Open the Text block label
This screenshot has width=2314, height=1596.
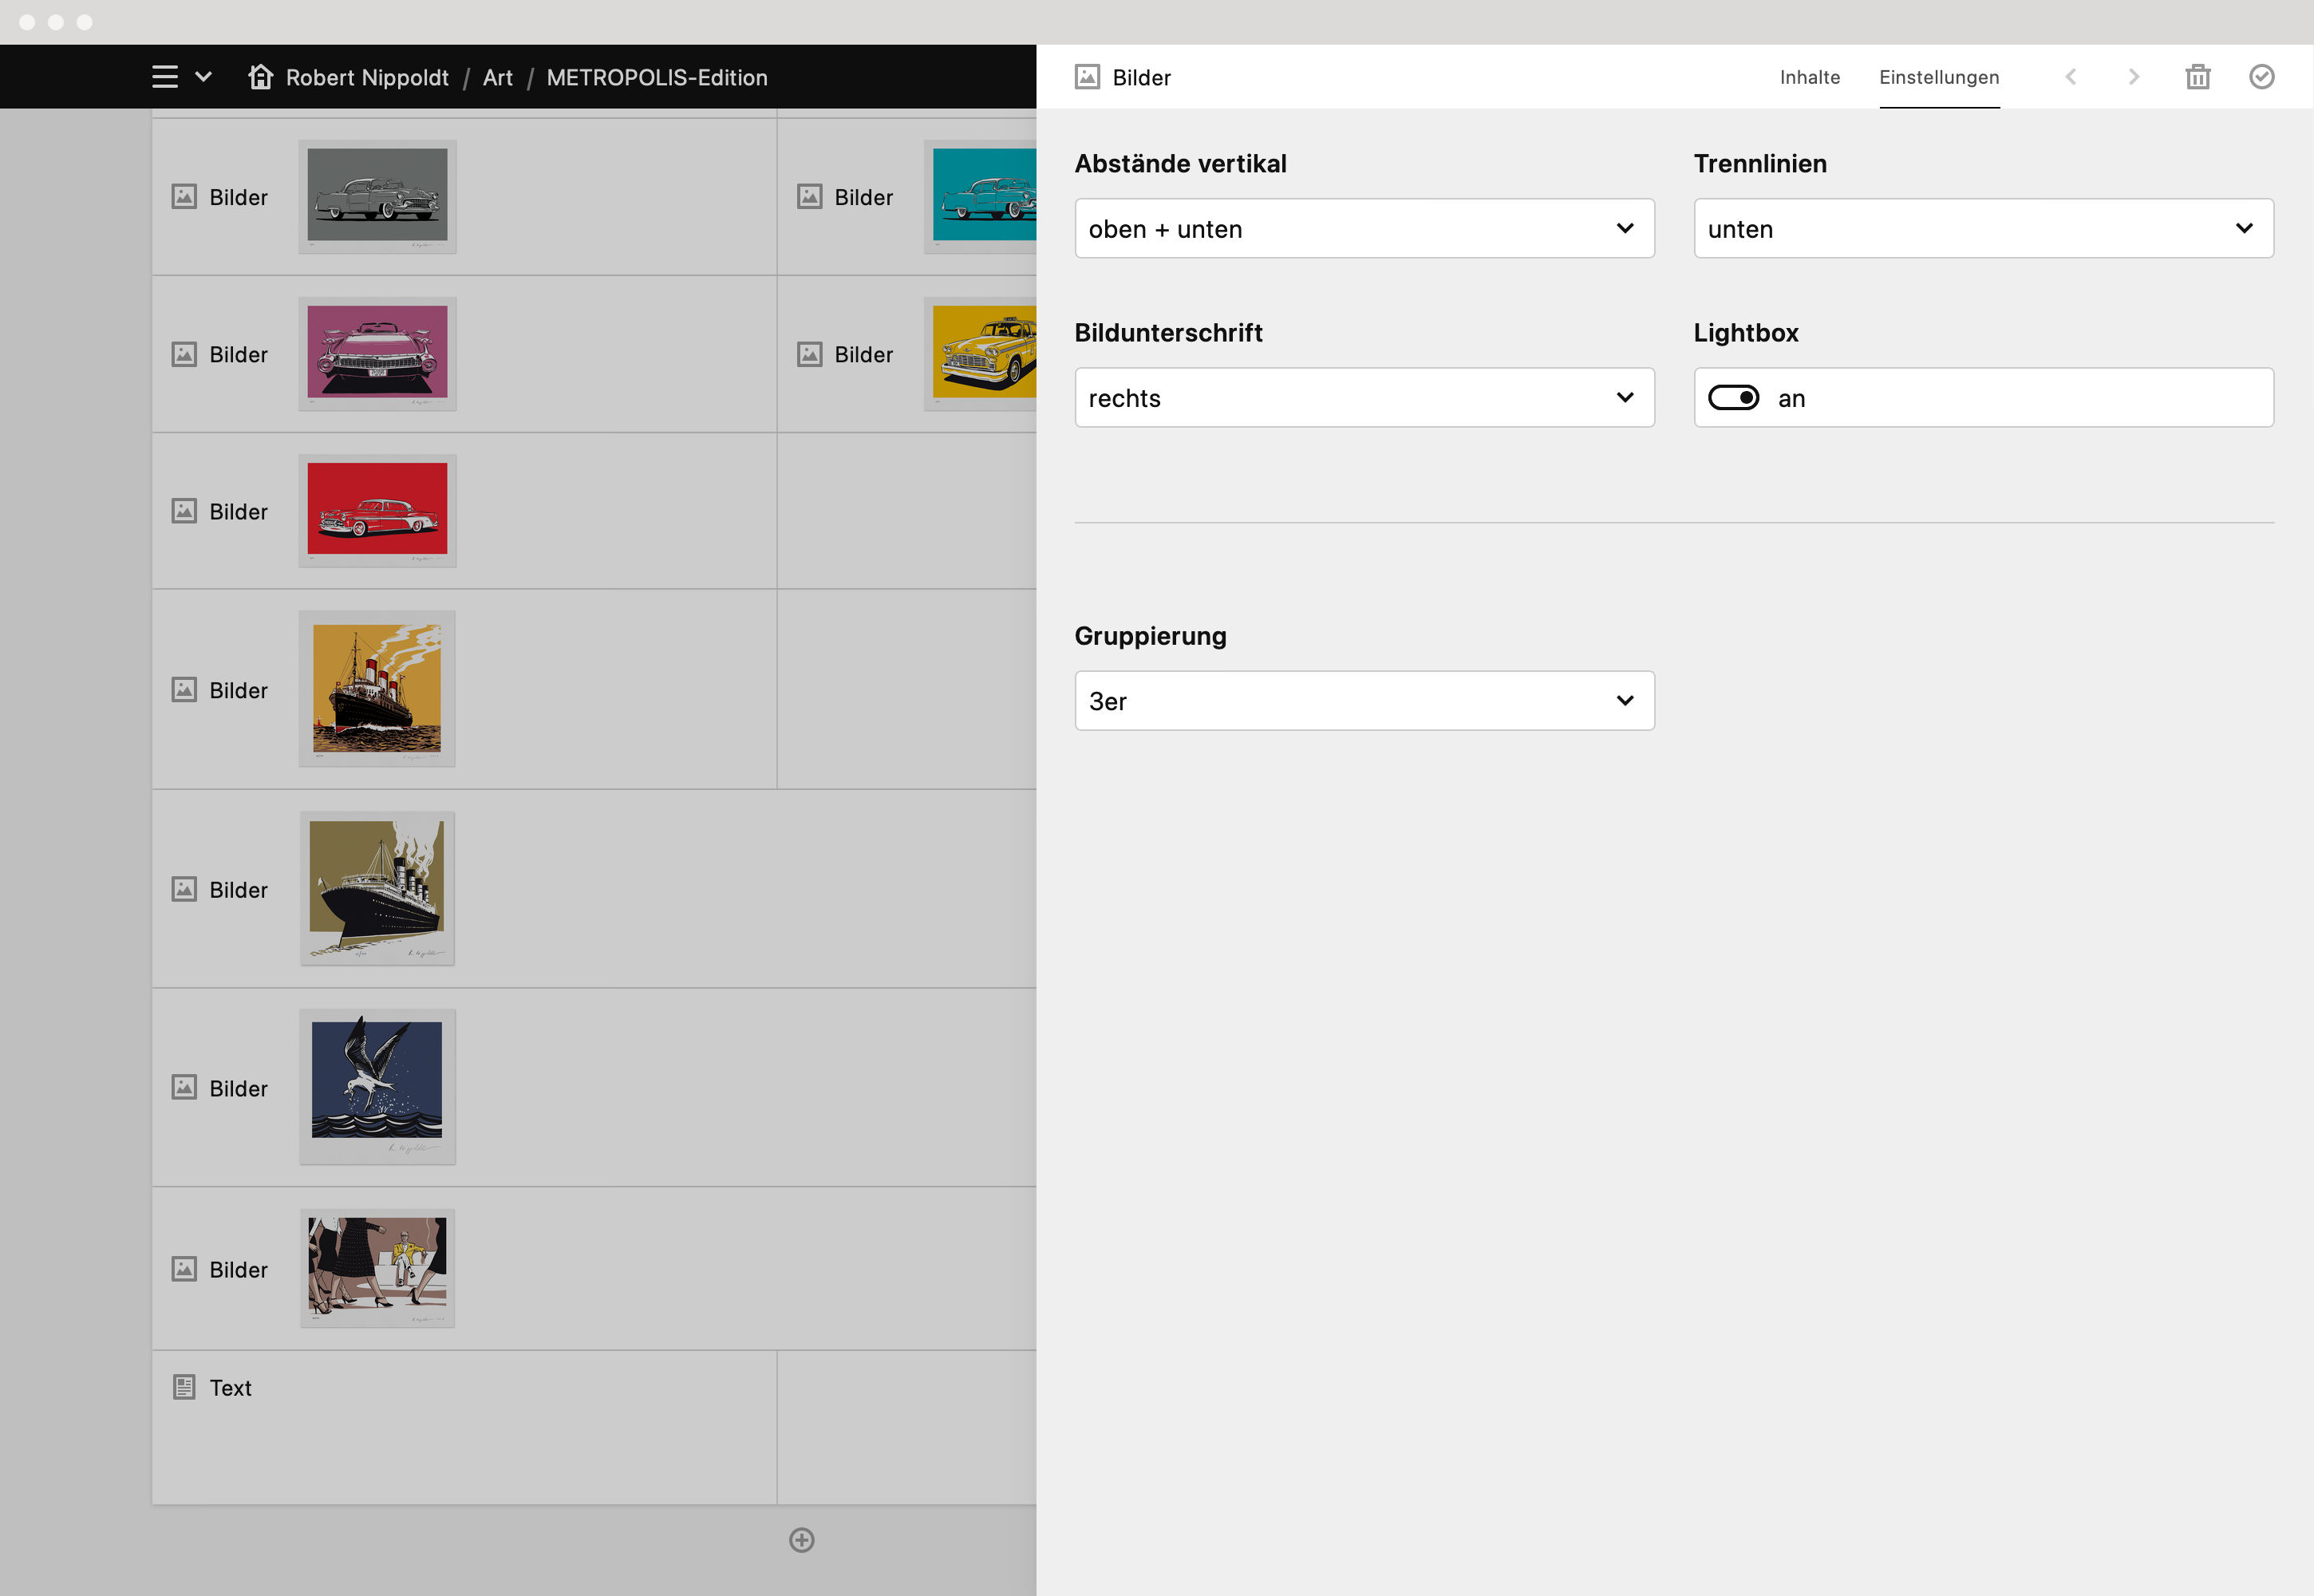coord(230,1388)
